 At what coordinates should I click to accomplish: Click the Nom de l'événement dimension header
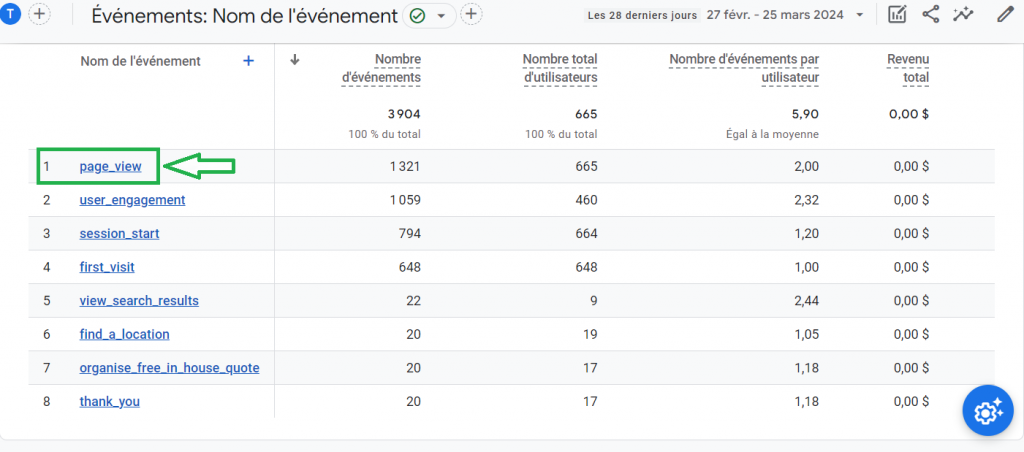point(140,61)
